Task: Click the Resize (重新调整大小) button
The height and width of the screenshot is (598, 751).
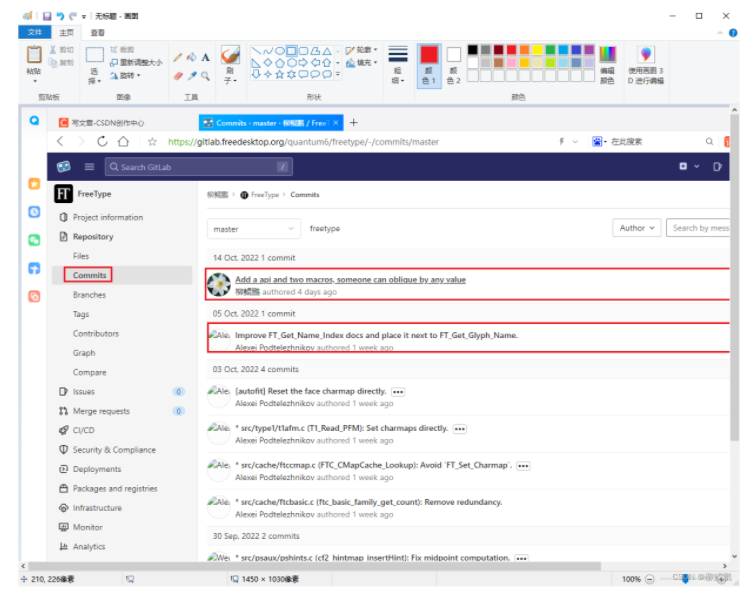Action: point(136,62)
